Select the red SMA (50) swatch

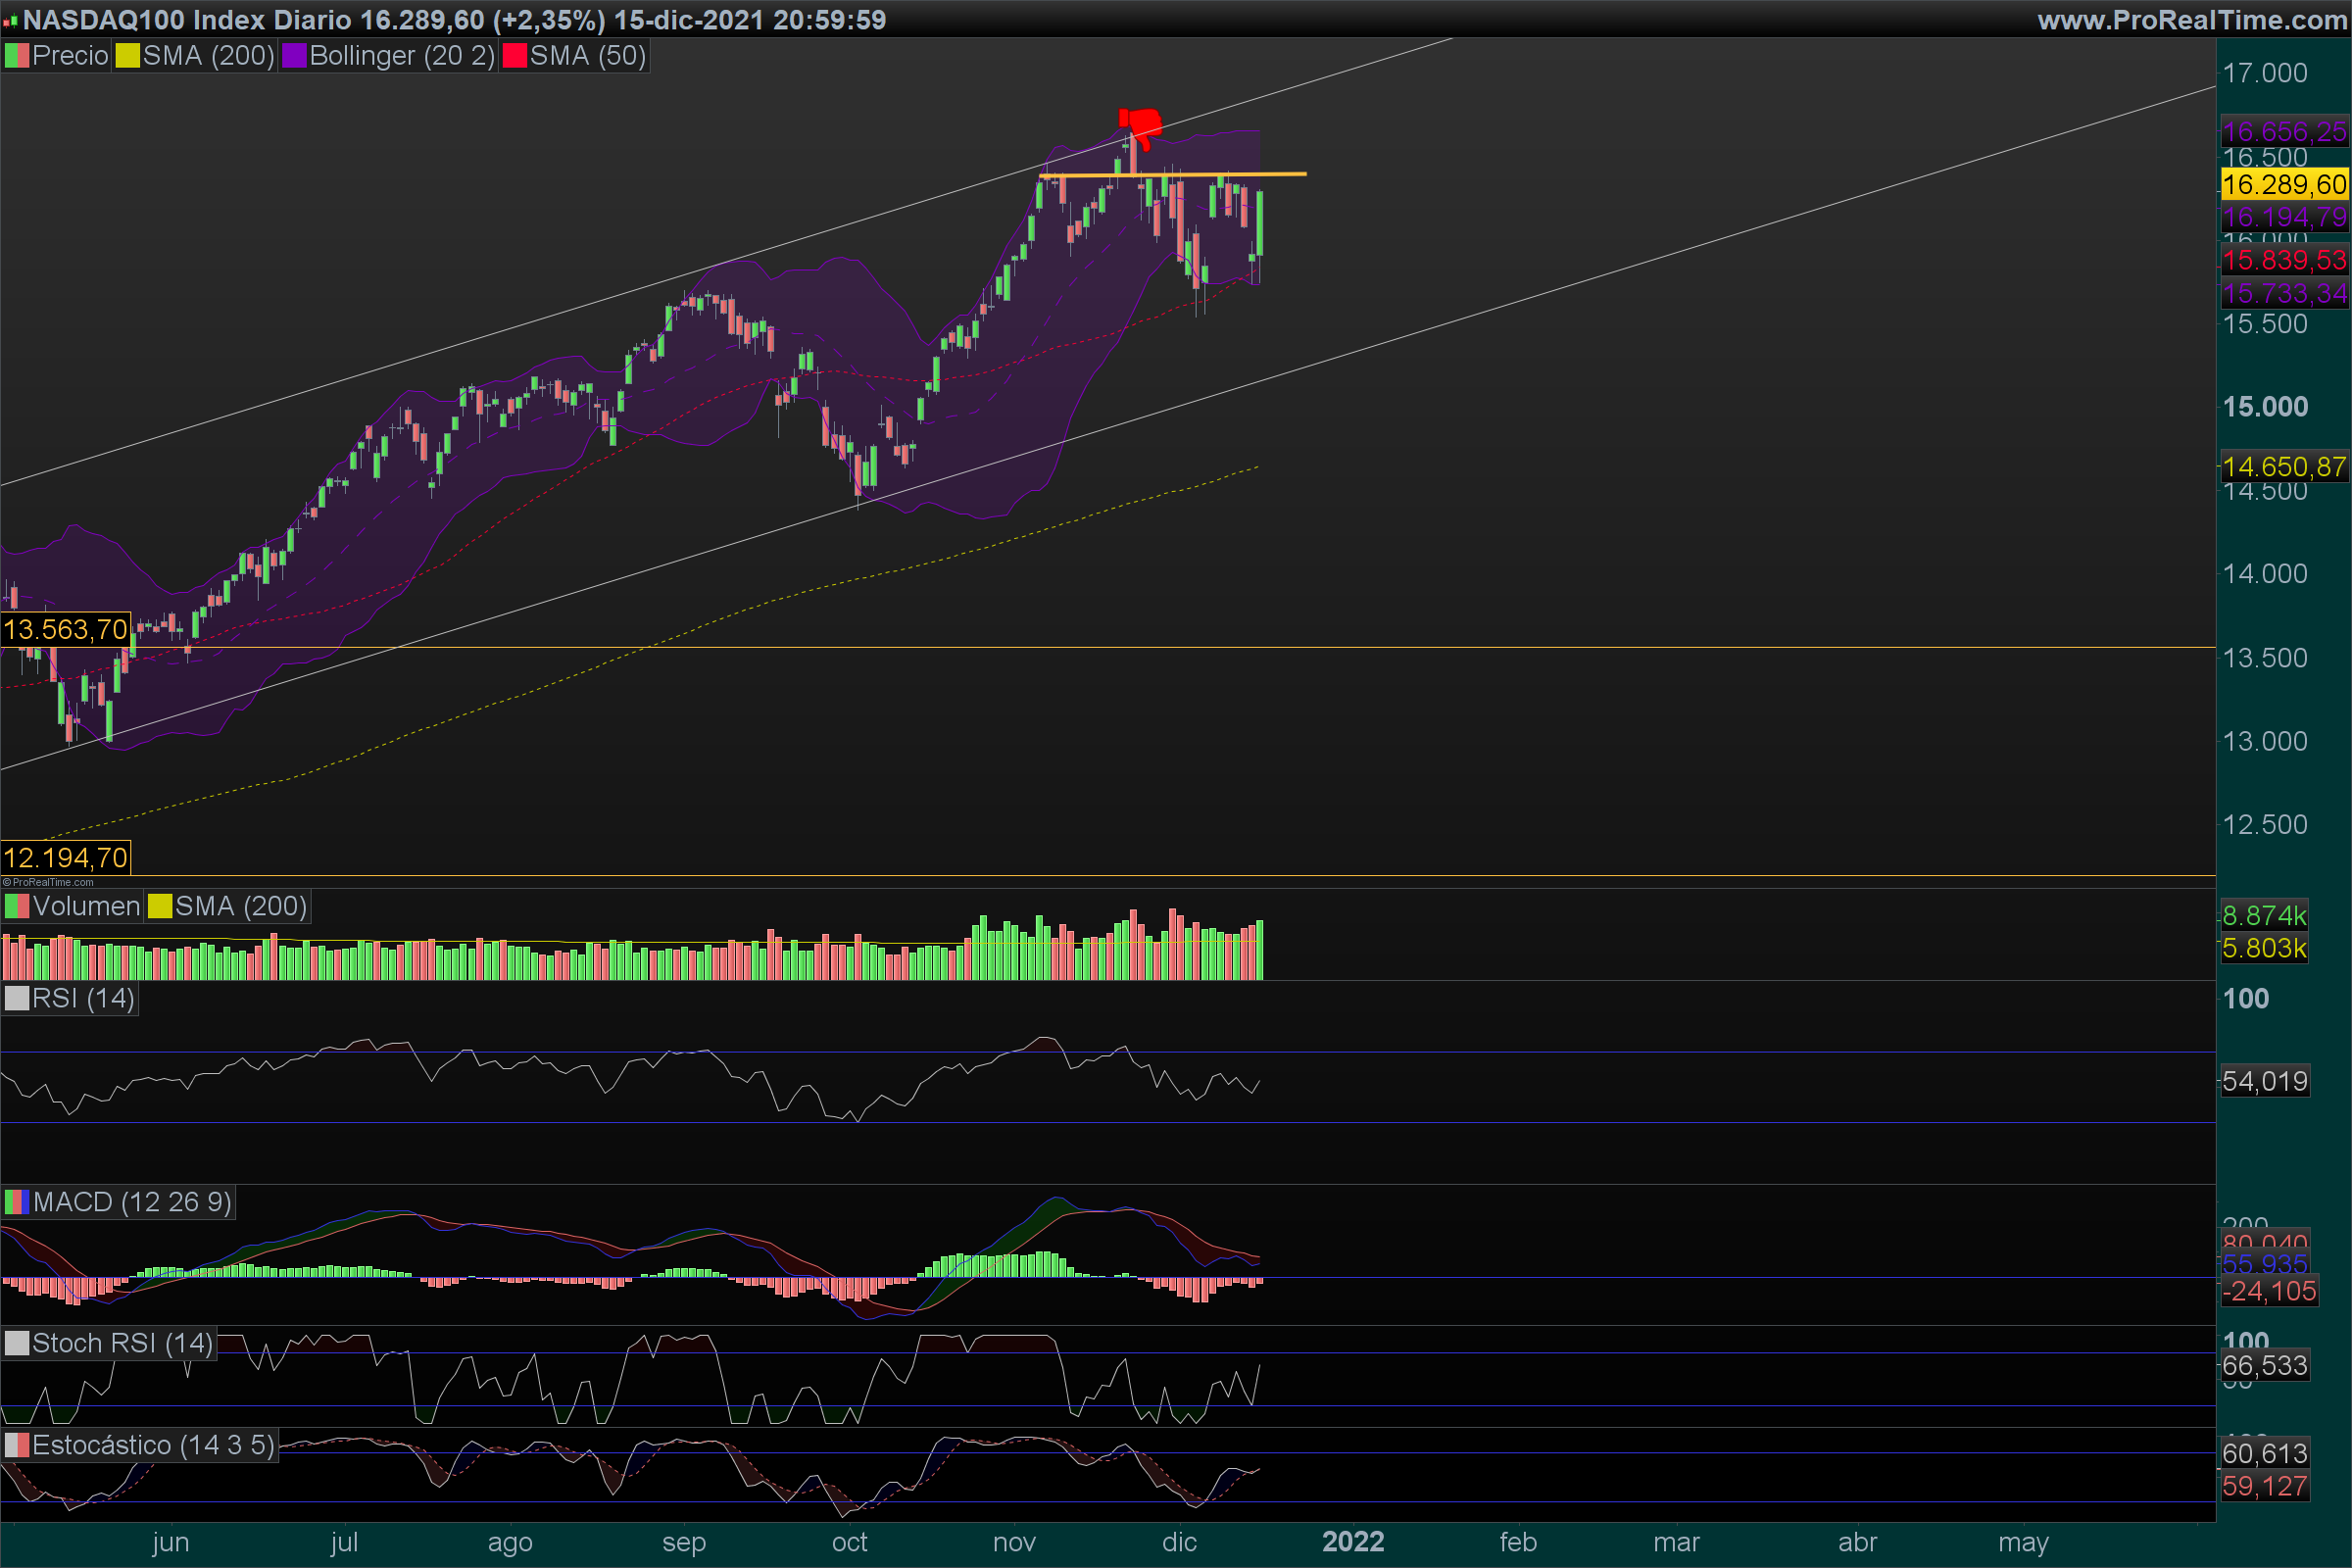pyautogui.click(x=514, y=56)
